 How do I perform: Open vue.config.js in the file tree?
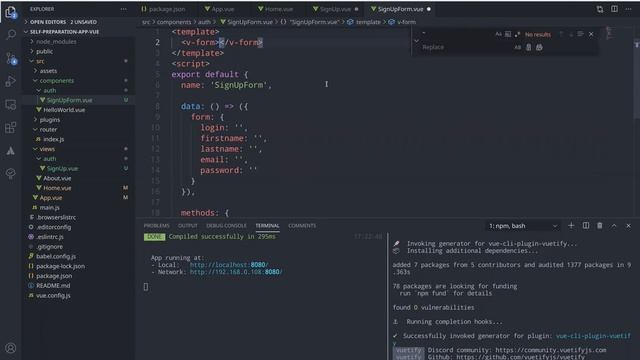[53, 295]
